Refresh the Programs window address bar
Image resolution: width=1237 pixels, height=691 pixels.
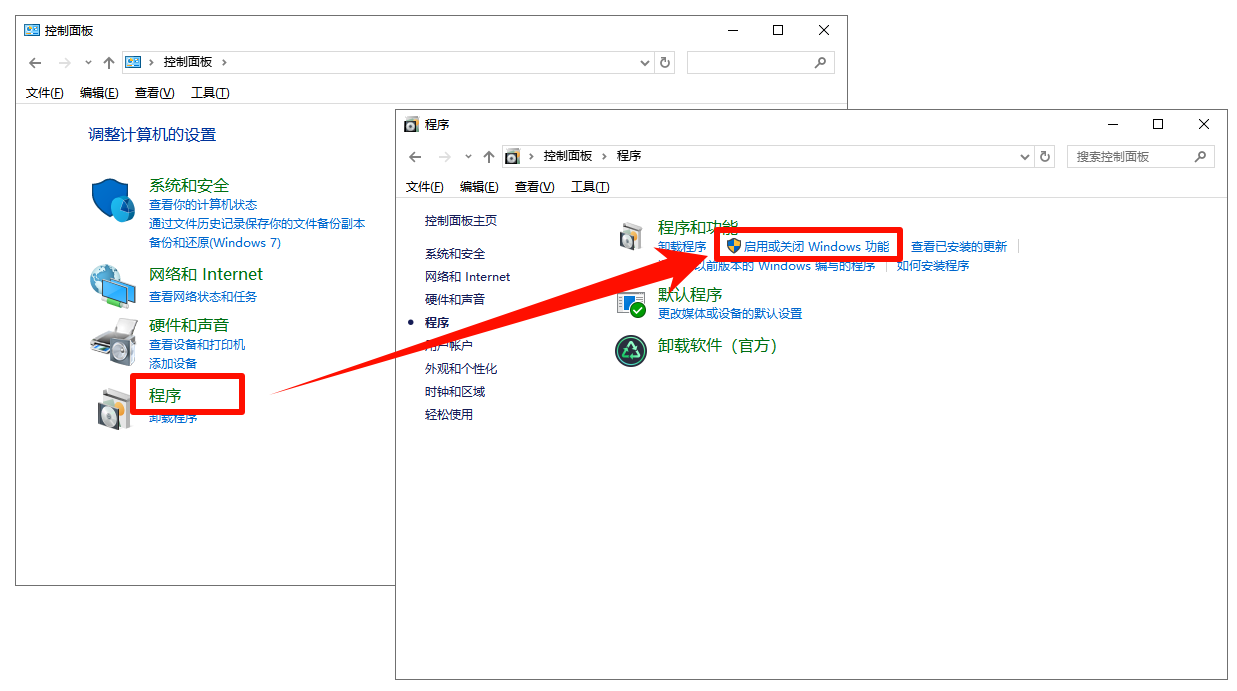[1045, 157]
